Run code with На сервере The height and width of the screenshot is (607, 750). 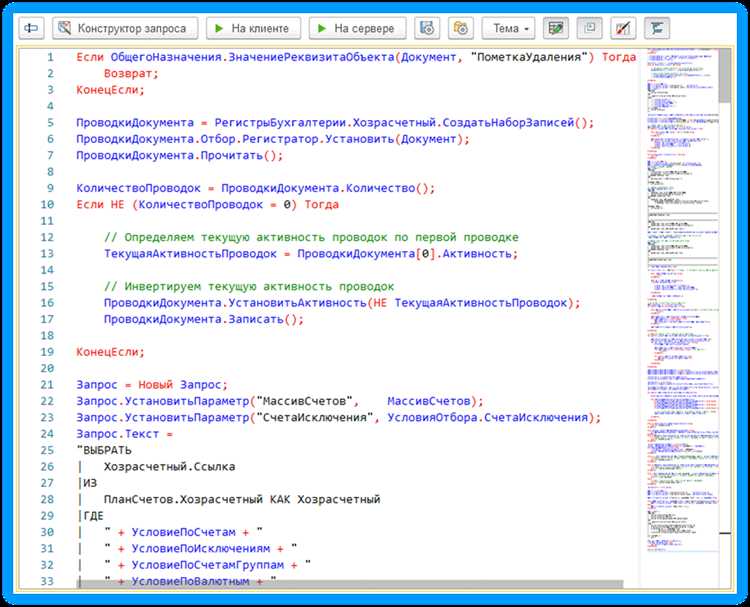tap(358, 28)
